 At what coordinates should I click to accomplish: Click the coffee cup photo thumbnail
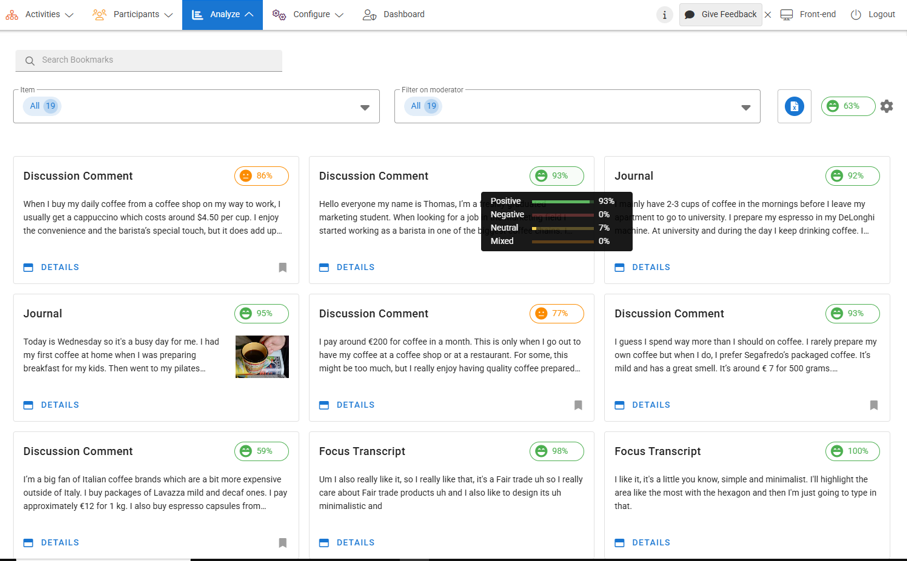tap(262, 356)
